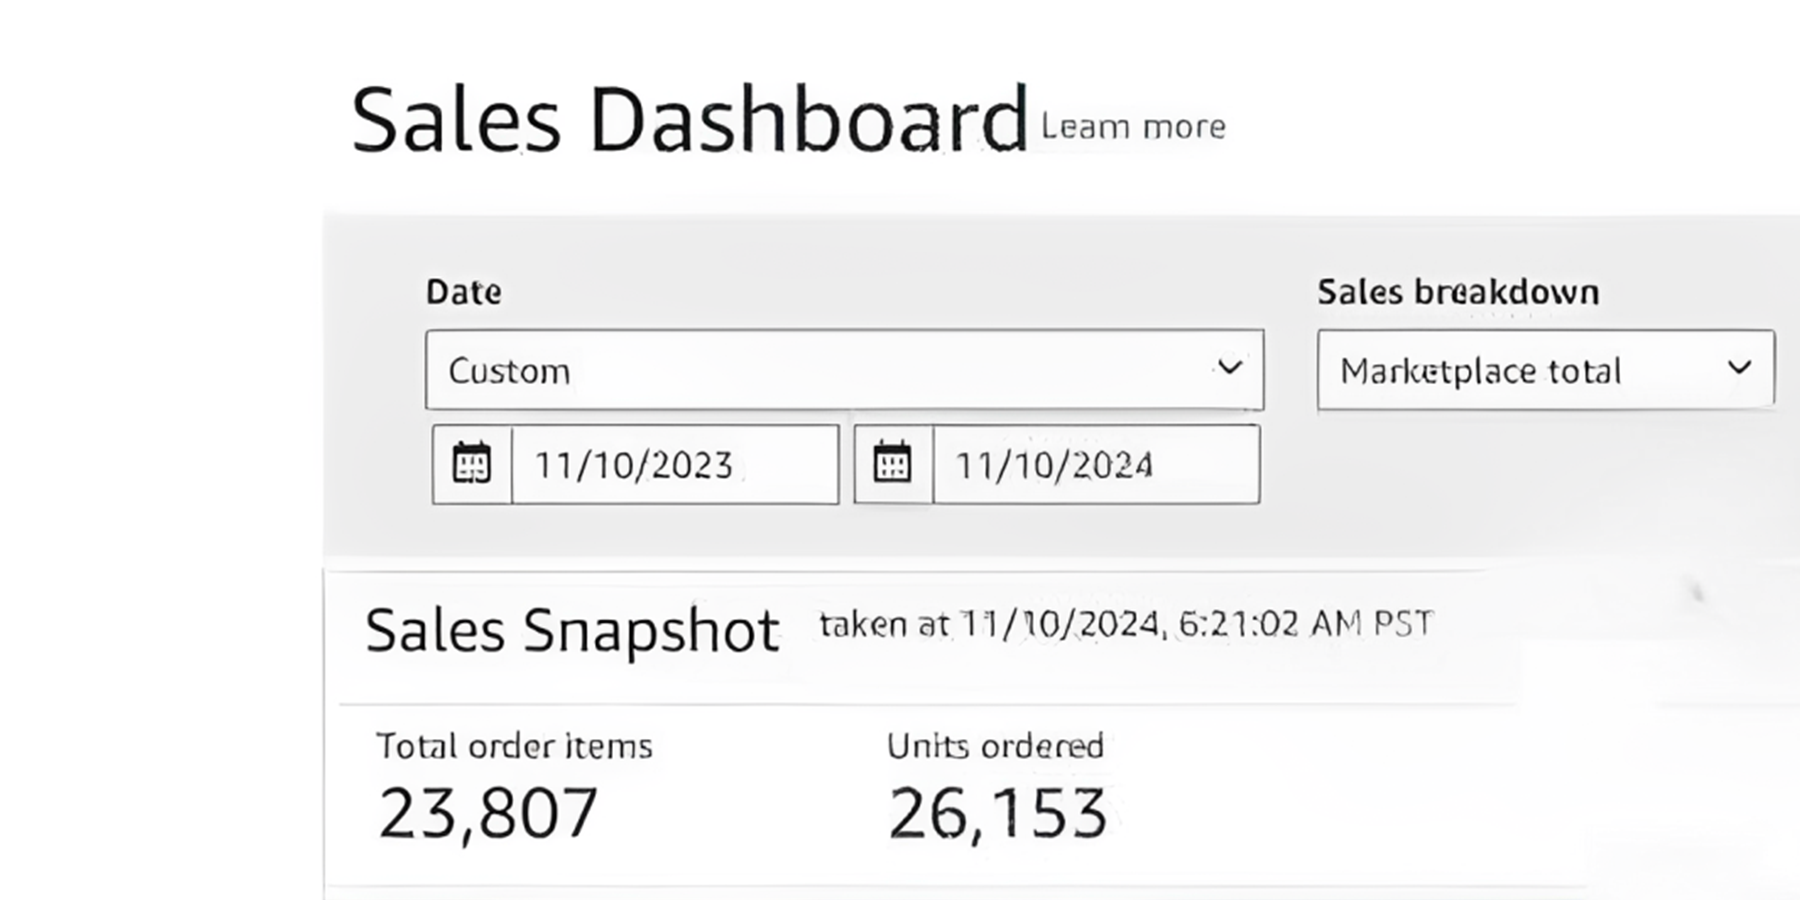Open the start date calendar picker
This screenshot has width=1800, height=900.
click(472, 464)
